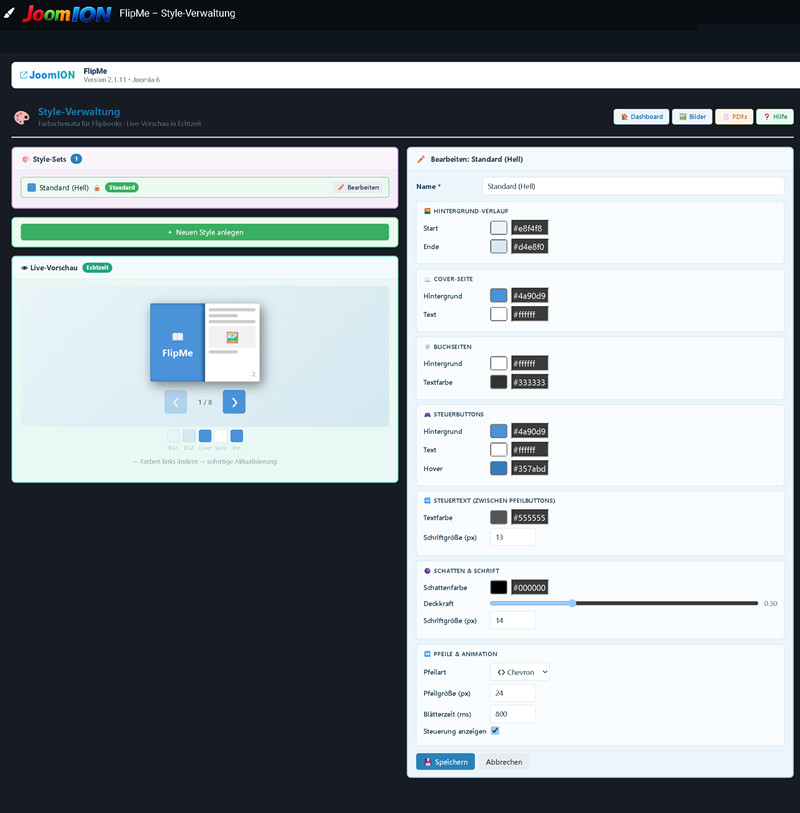This screenshot has width=800, height=813.
Task: Click the Echtzeit badge in Live-Vorschau
Action: tap(97, 268)
